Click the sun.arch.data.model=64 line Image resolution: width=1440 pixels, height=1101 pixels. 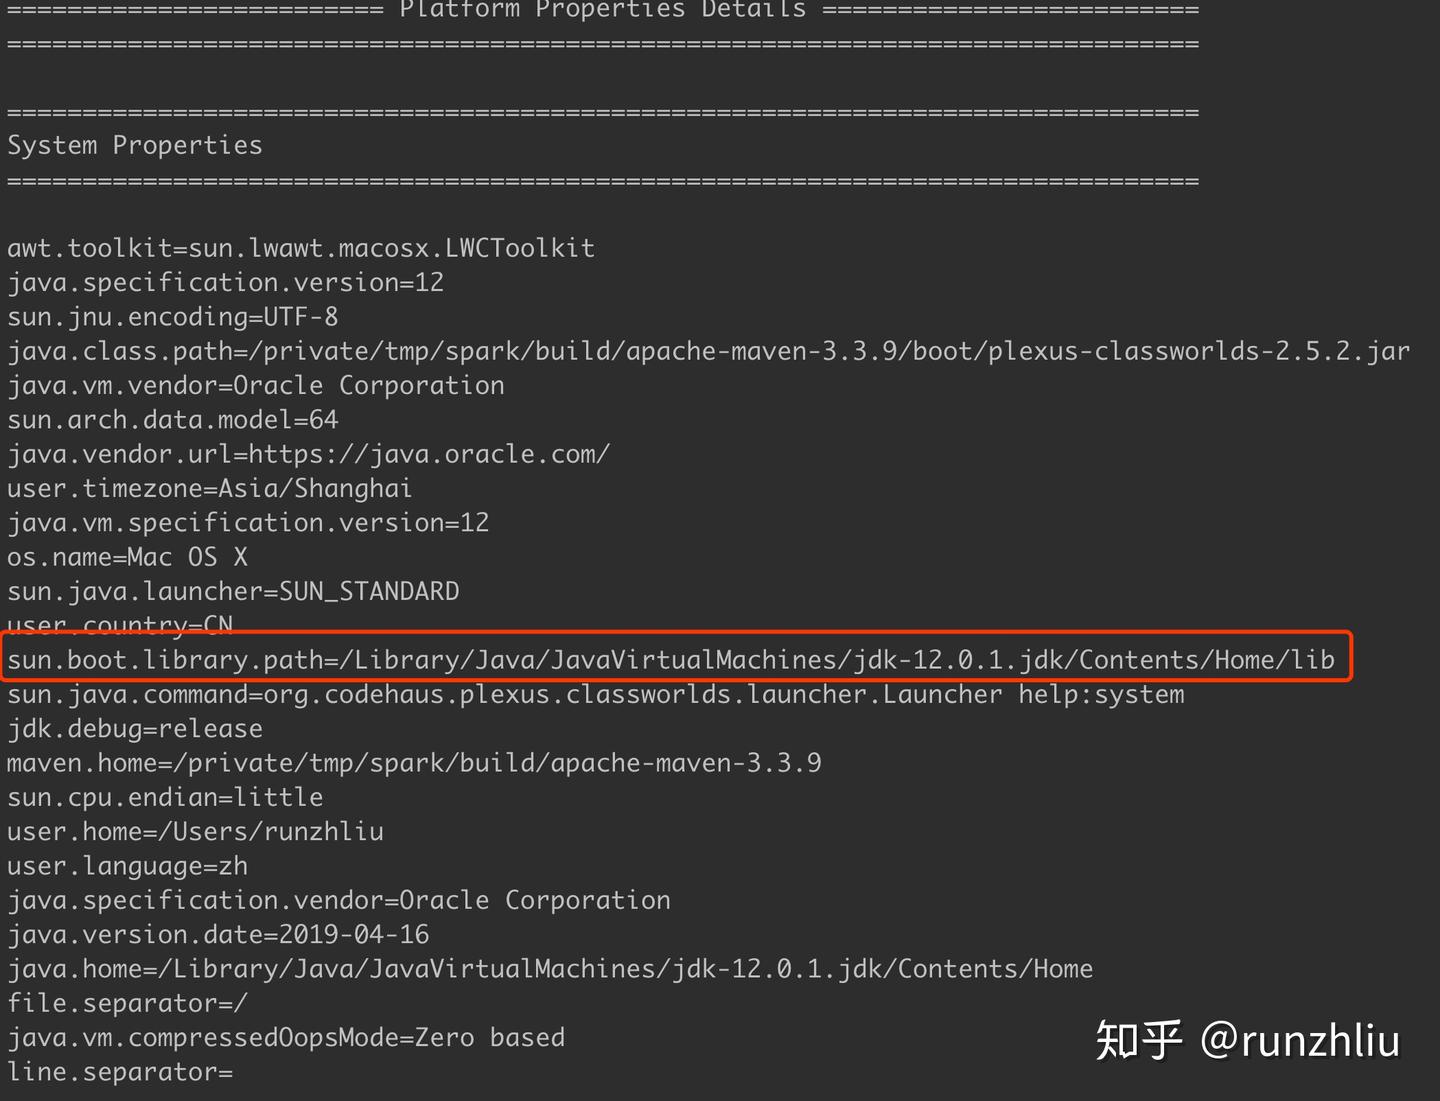click(173, 420)
